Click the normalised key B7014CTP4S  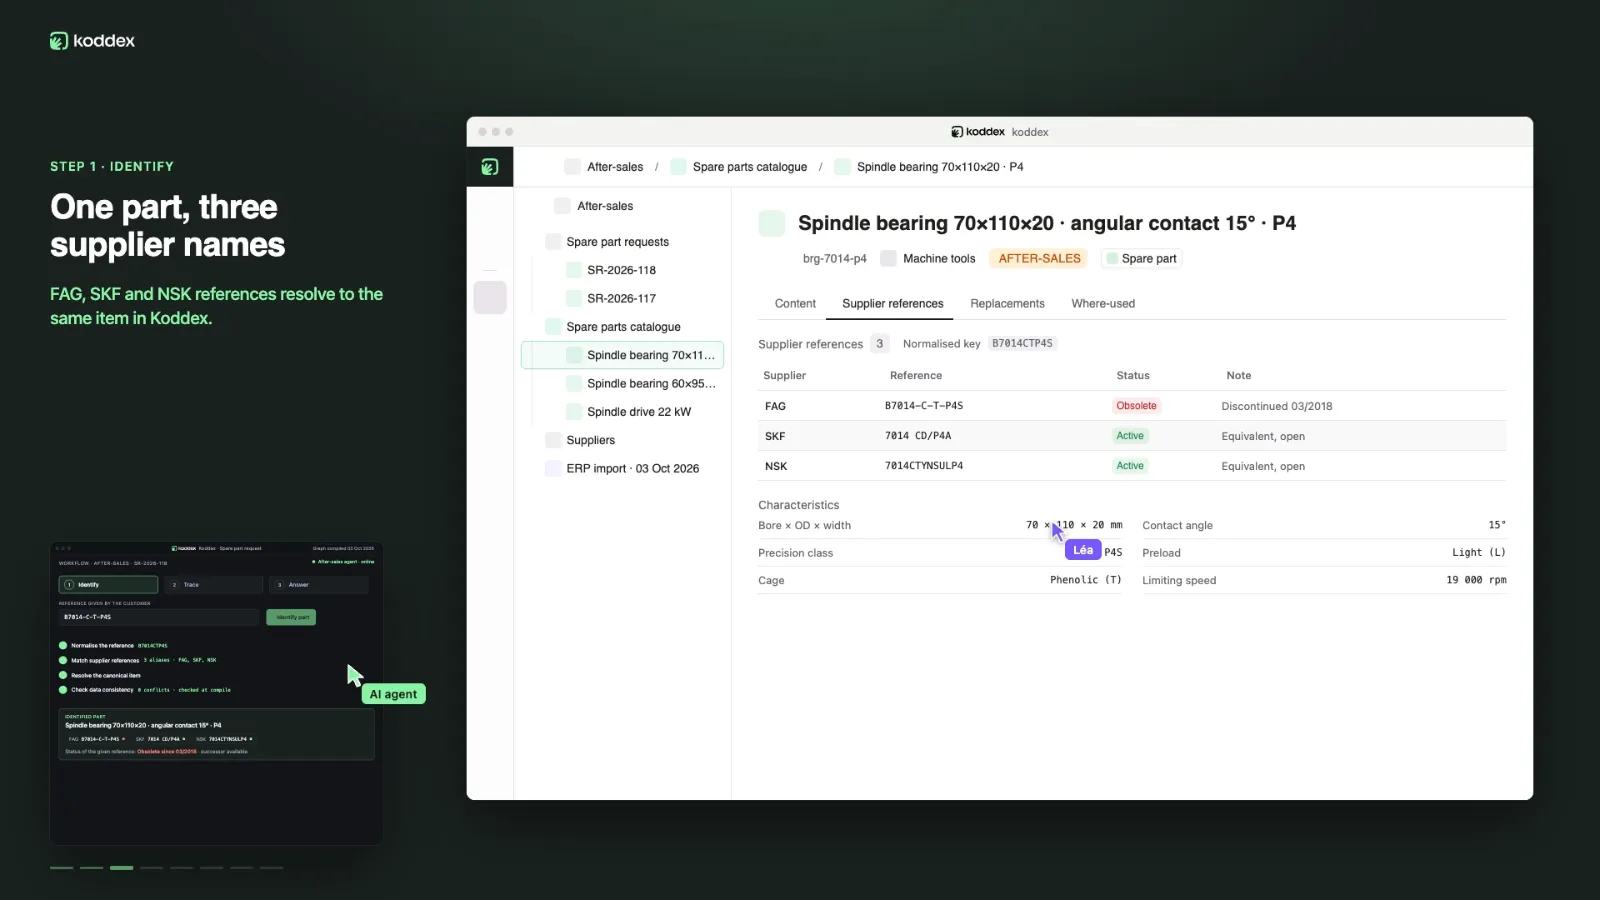pyautogui.click(x=1022, y=343)
